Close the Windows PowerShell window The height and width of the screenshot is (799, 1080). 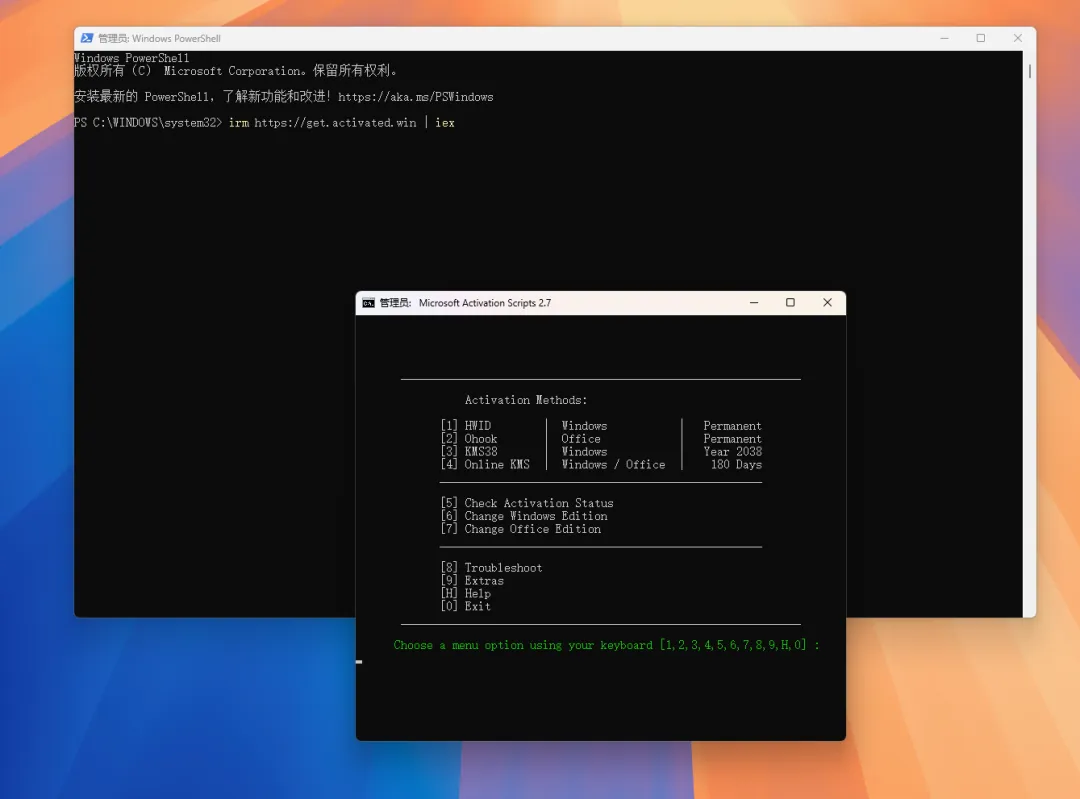[1017, 38]
